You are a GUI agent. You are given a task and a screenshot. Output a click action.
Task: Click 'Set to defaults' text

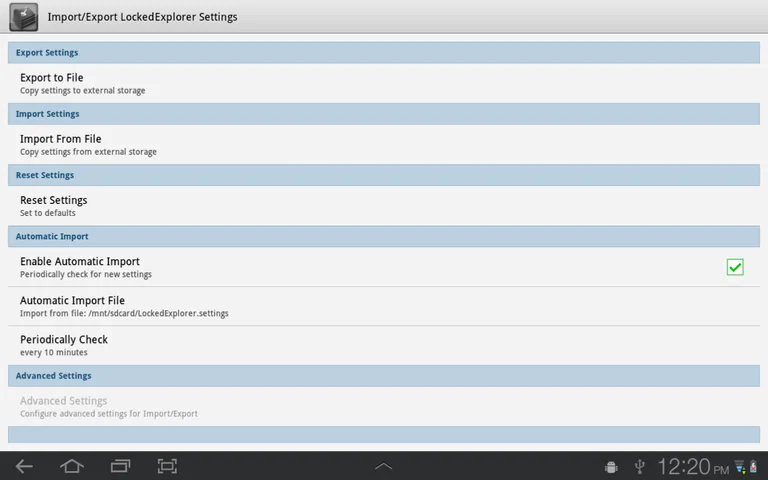point(48,213)
